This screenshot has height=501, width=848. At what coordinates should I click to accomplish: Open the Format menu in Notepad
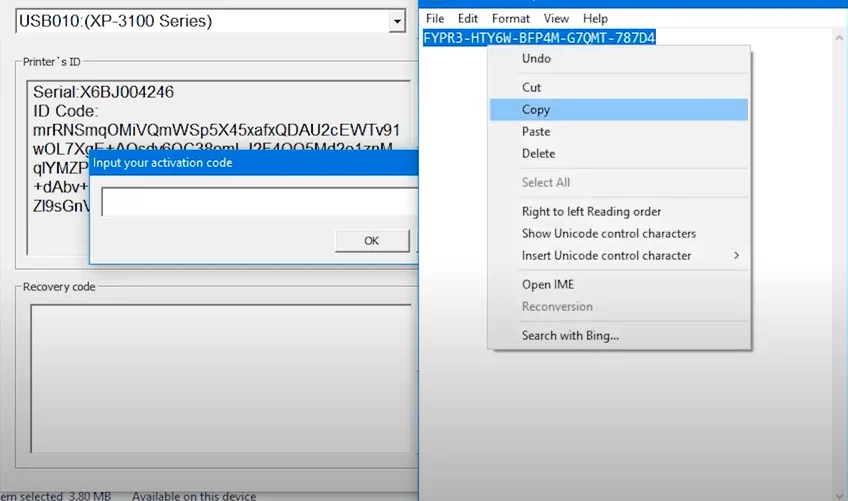(511, 19)
